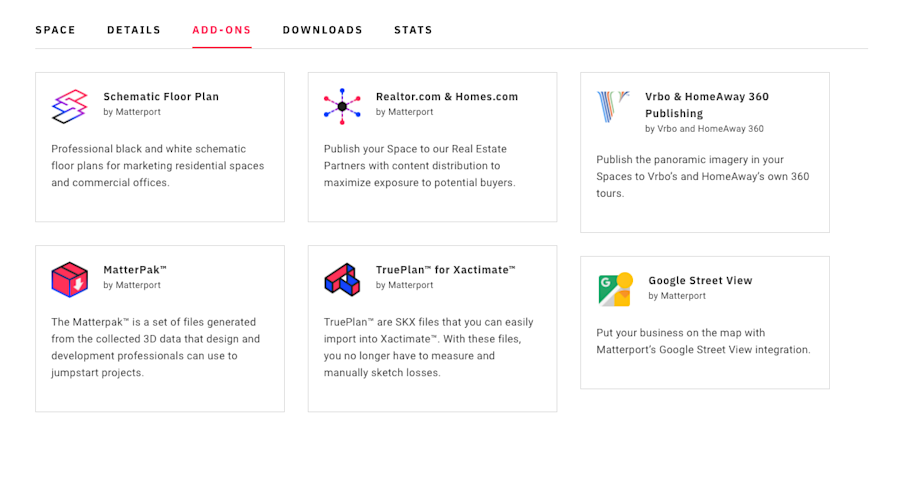Click the Google Street View card description
The image size is (908, 482).
pyautogui.click(x=704, y=341)
